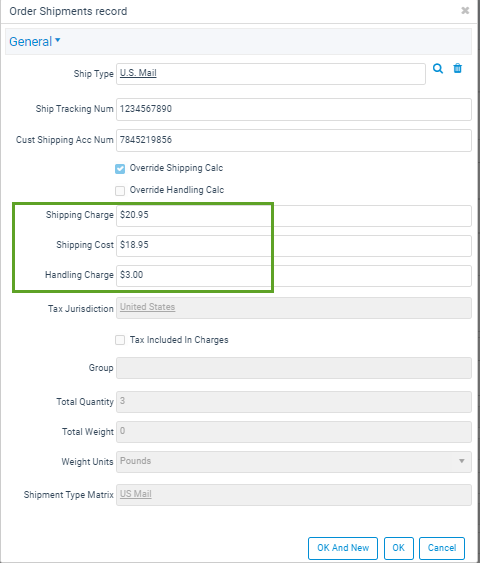Select the Shipping Charge field

point(294,216)
